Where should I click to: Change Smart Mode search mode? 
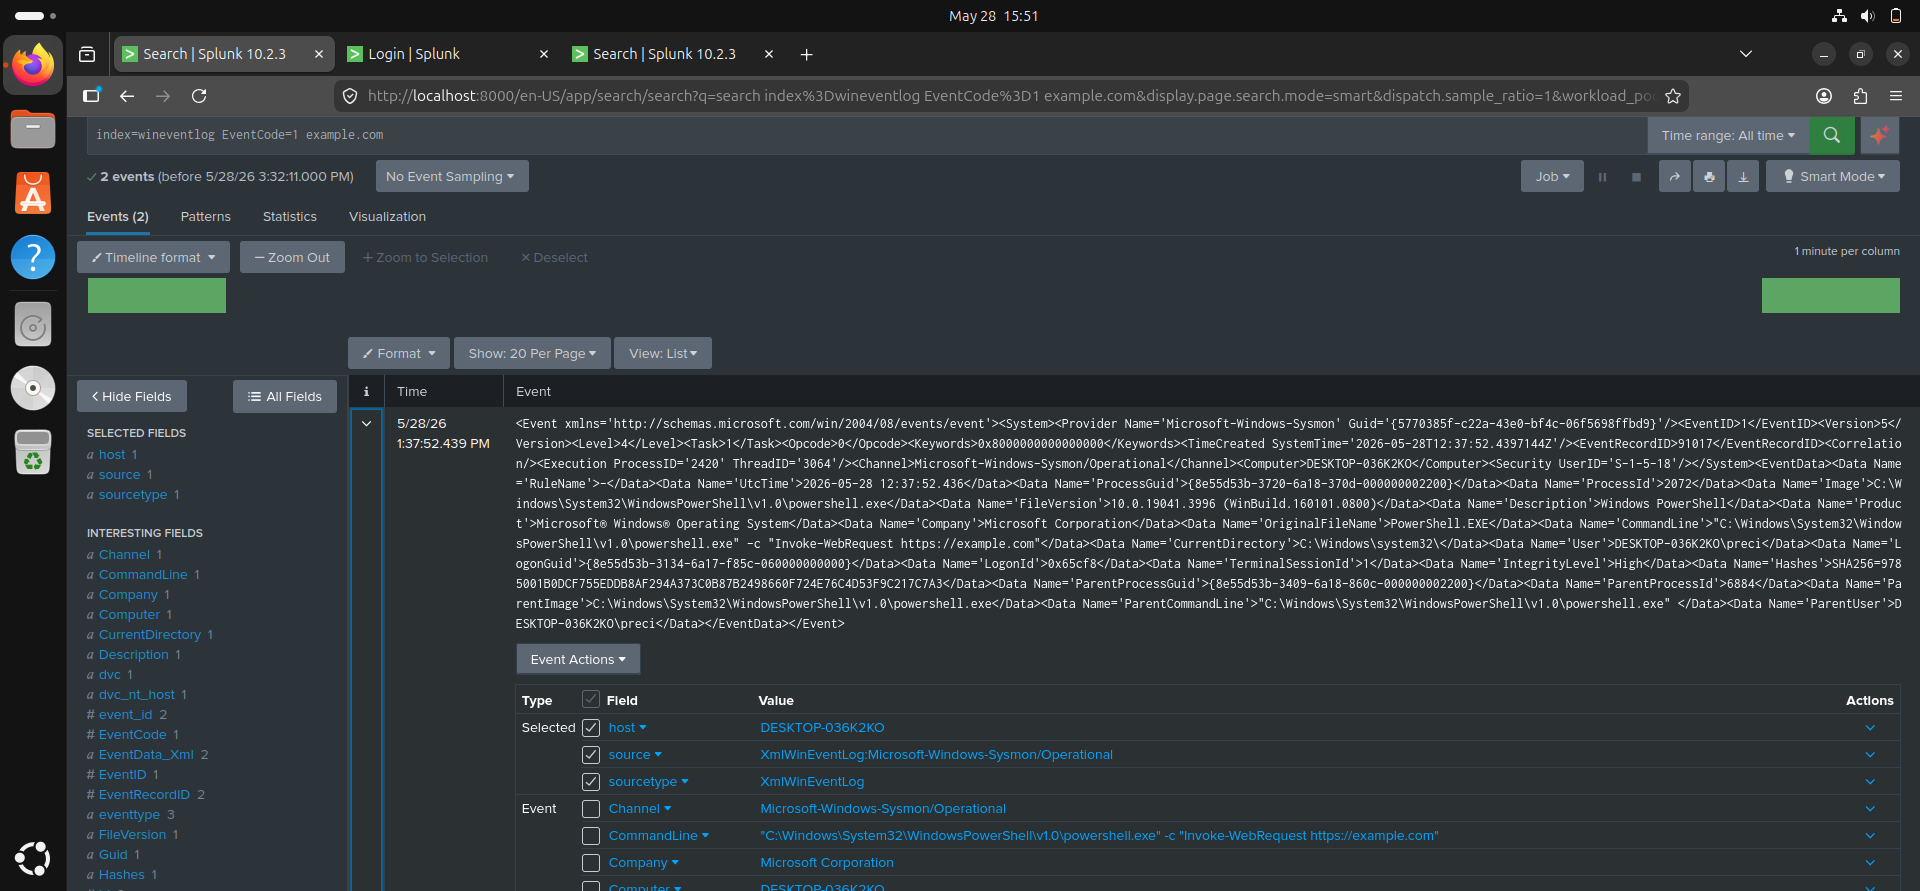(1833, 177)
